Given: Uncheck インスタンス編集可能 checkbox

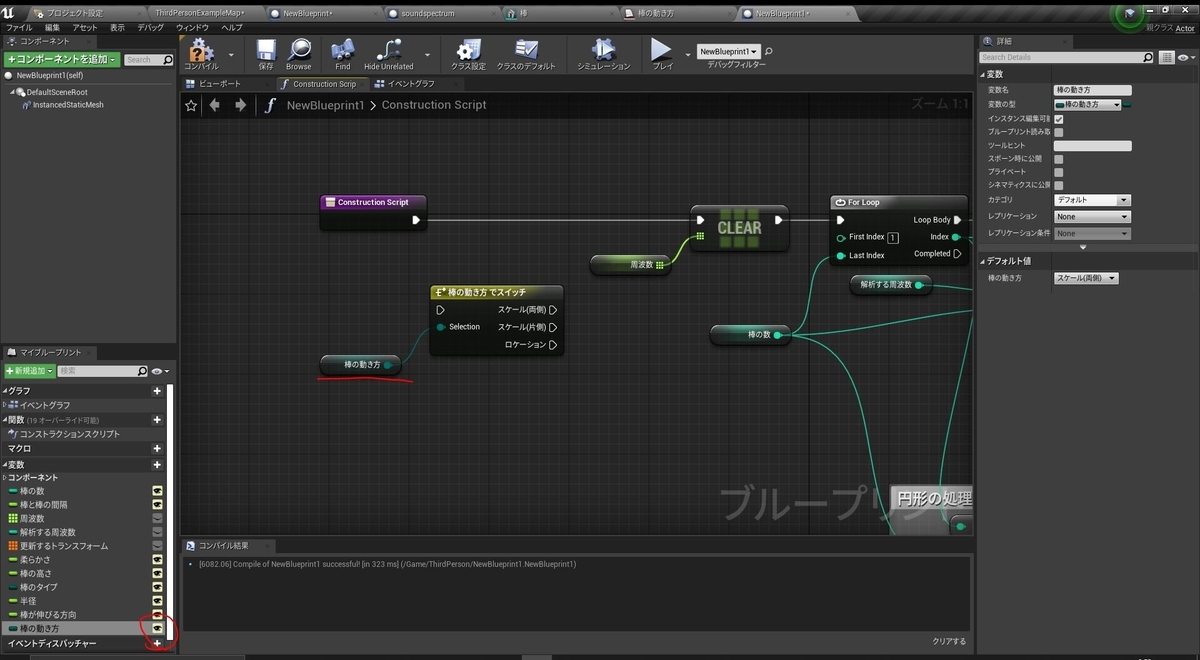Looking at the screenshot, I should coord(1058,118).
